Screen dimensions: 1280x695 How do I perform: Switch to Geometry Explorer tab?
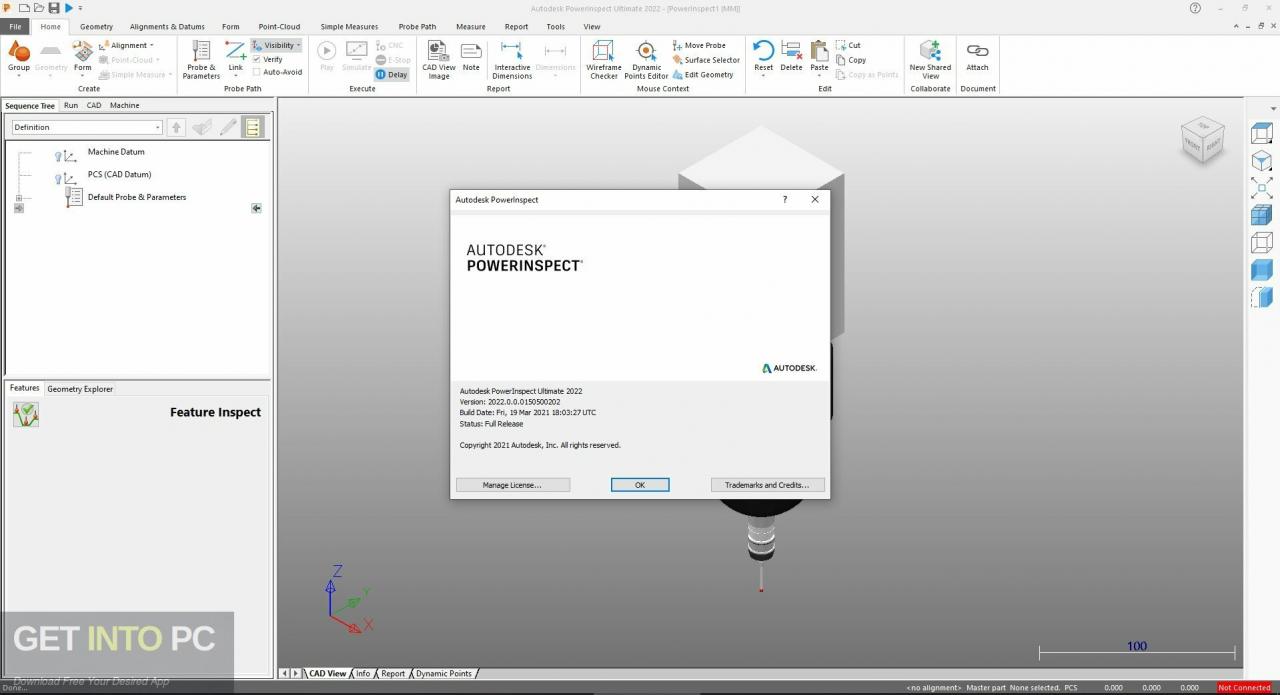coord(80,389)
